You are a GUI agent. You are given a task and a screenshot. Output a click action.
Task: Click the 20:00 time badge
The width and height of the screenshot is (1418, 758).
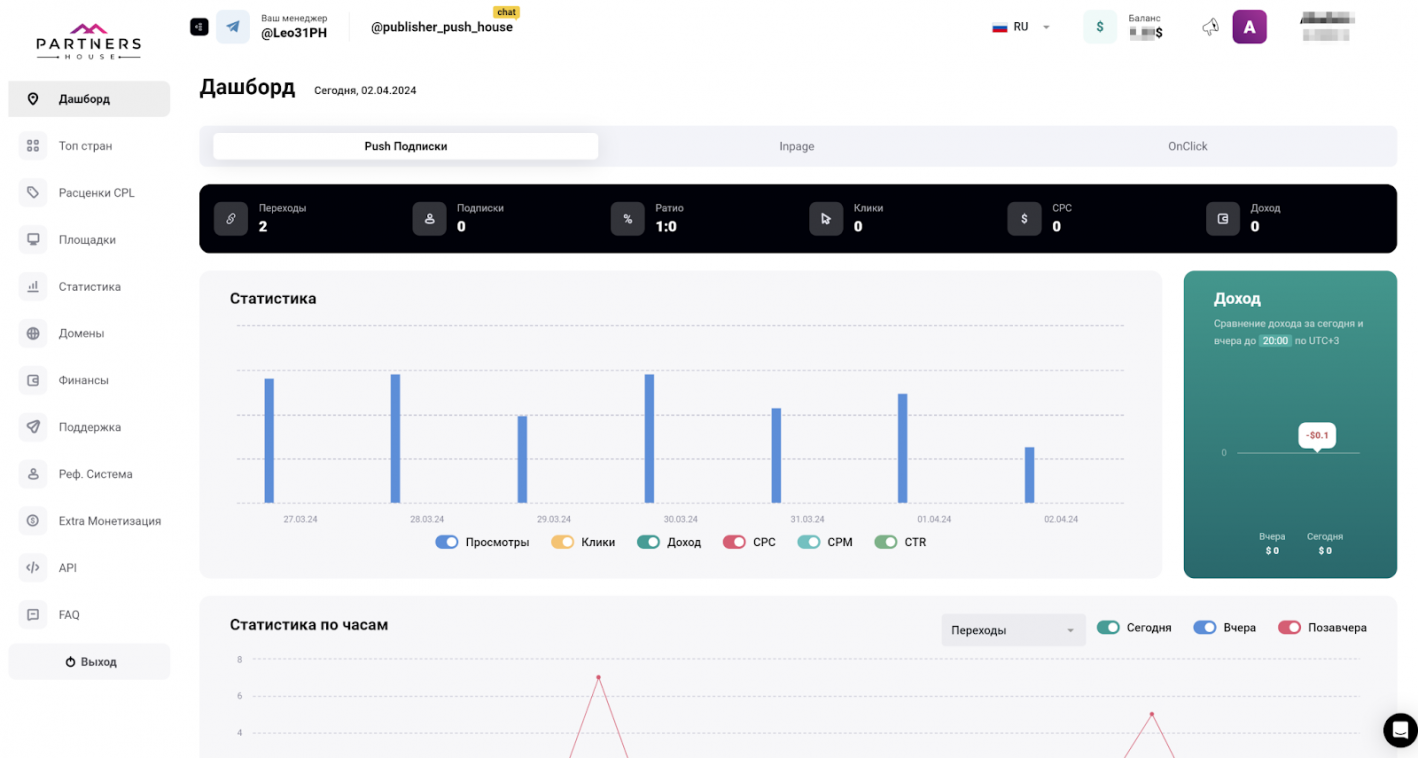click(x=1275, y=341)
